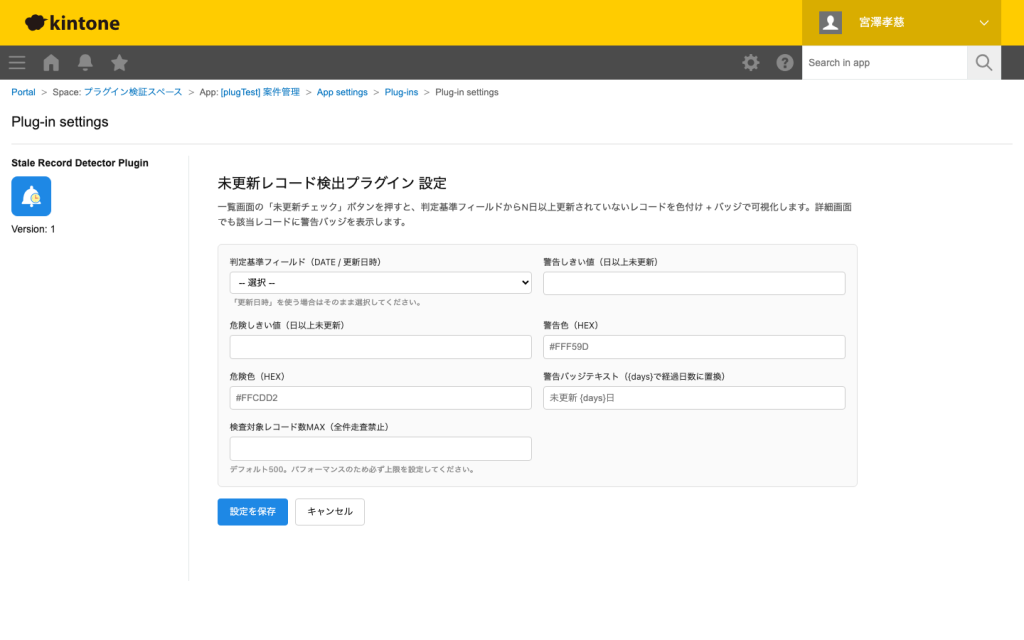Screen dimensions: 1024x640
Task: Open the hamburger menu in the navigation bar
Action: (x=16, y=62)
